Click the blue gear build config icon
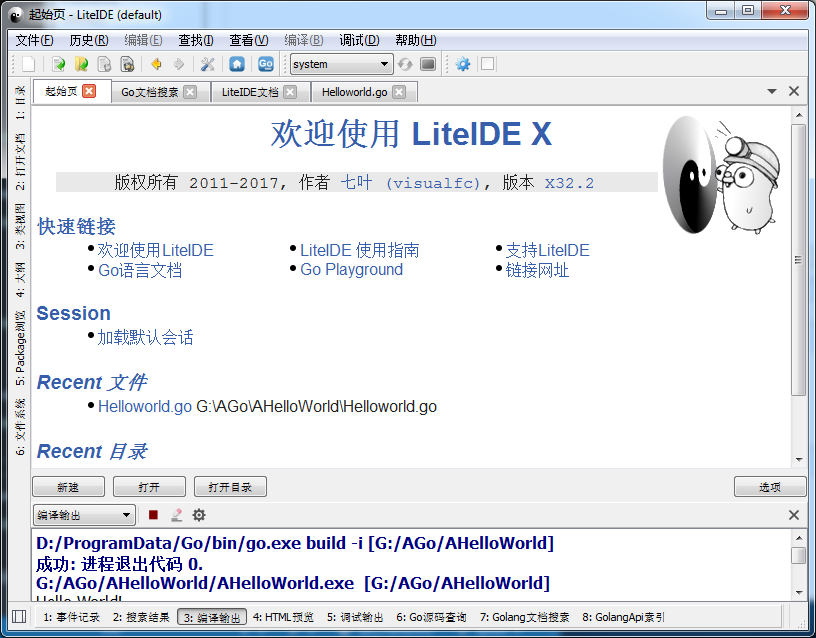Viewport: 816px width, 638px height. [x=463, y=64]
